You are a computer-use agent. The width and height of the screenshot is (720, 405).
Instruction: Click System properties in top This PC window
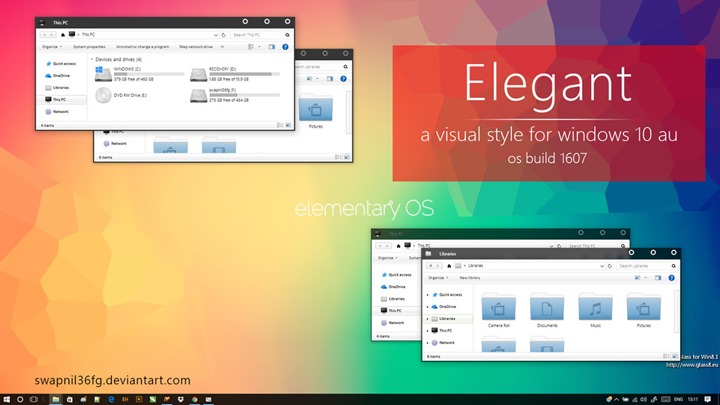tap(89, 47)
